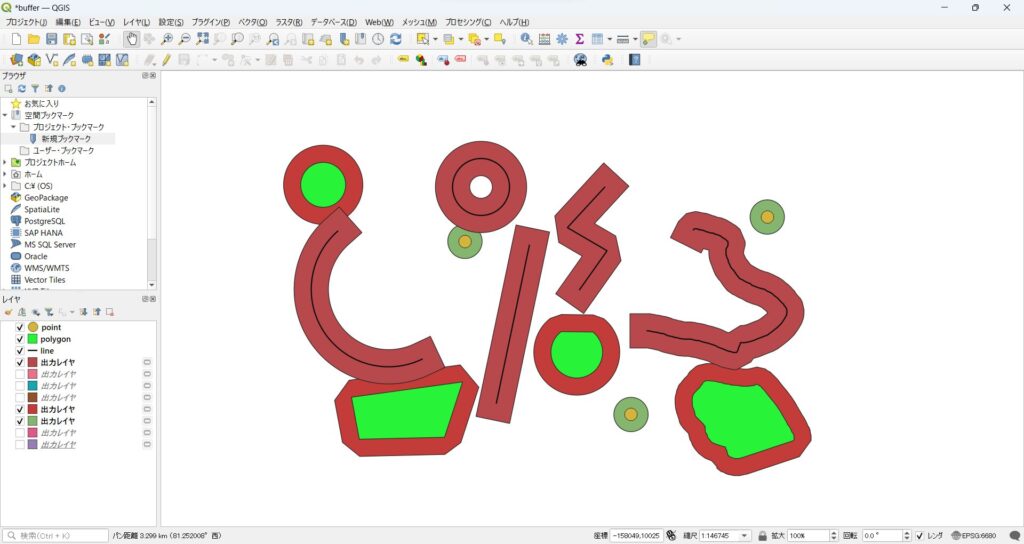Screen dimensions: 1024x544
Task: Select 新規ブックマーク in the browser
Action: click(66, 139)
